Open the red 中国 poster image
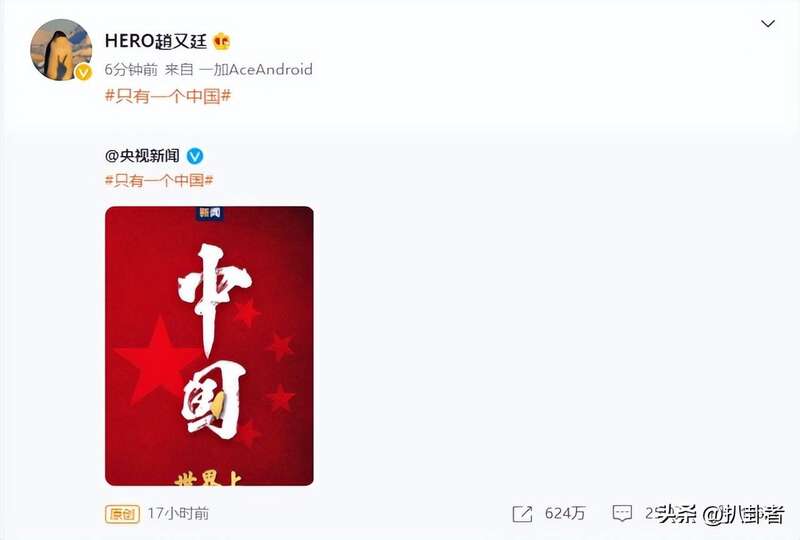The width and height of the screenshot is (800, 540). coord(209,346)
